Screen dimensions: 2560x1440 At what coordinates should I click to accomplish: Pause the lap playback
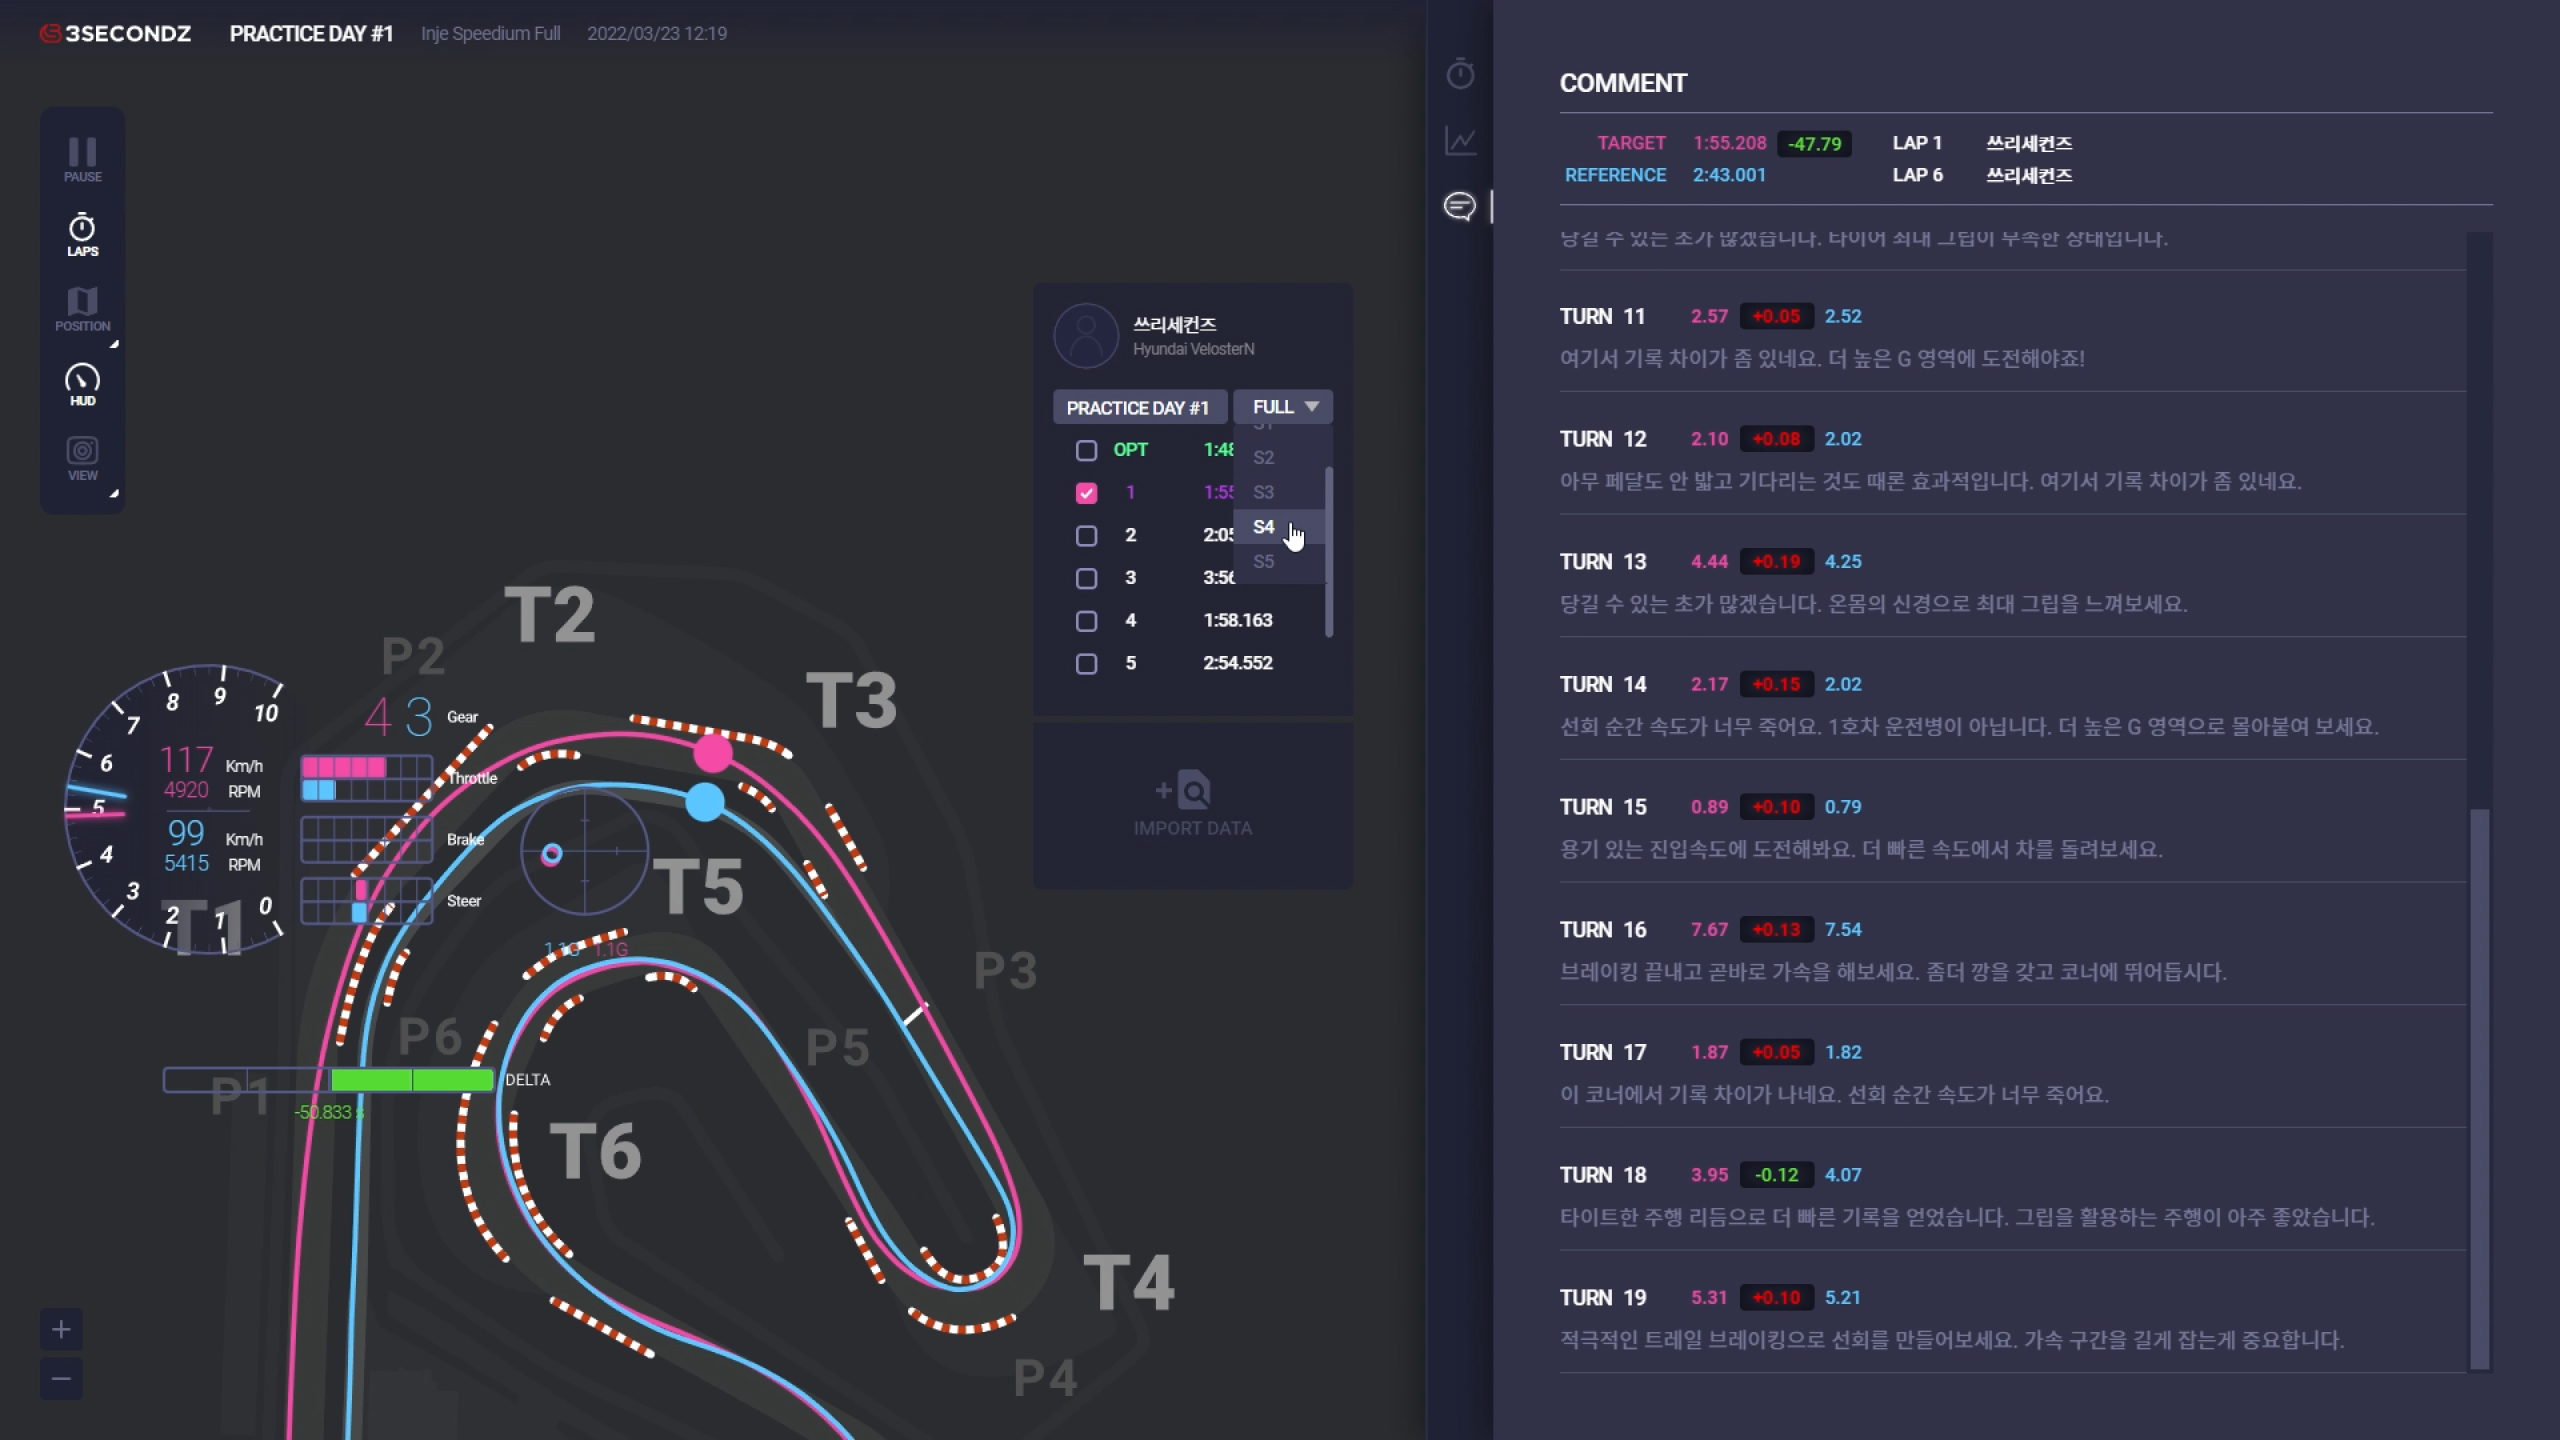point(82,159)
